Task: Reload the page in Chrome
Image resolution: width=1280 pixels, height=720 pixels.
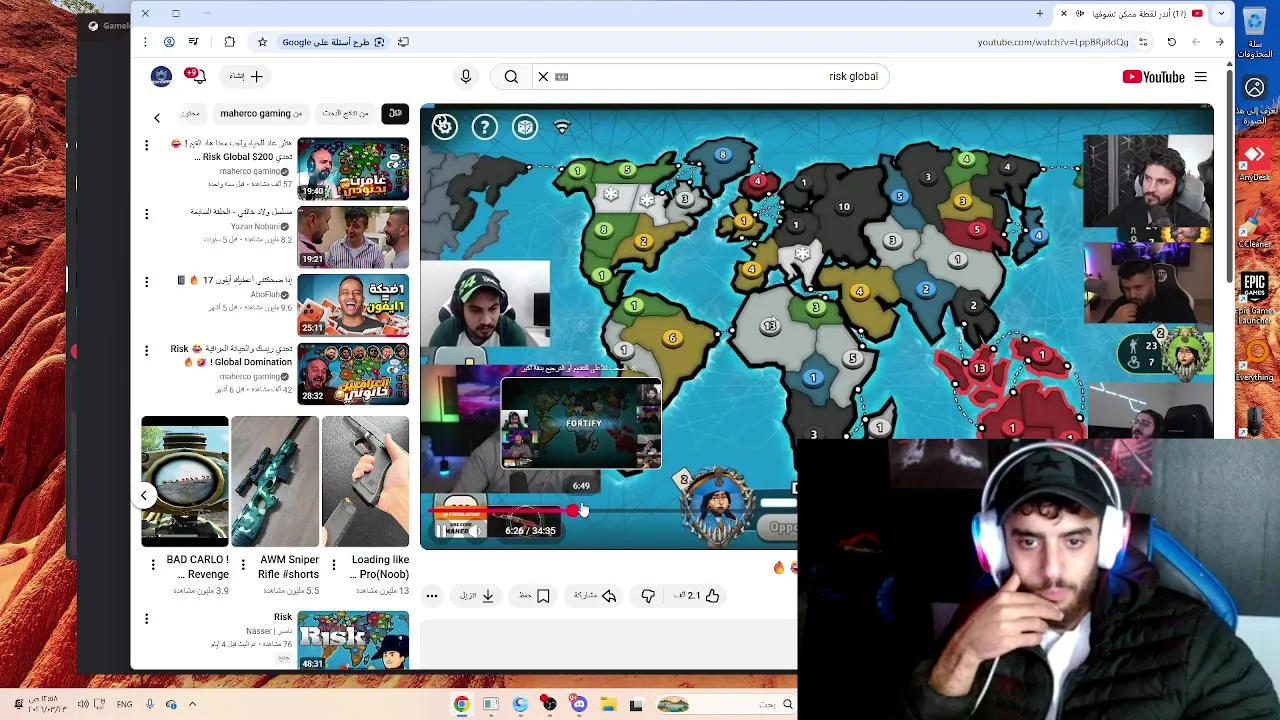Action: (x=1171, y=42)
